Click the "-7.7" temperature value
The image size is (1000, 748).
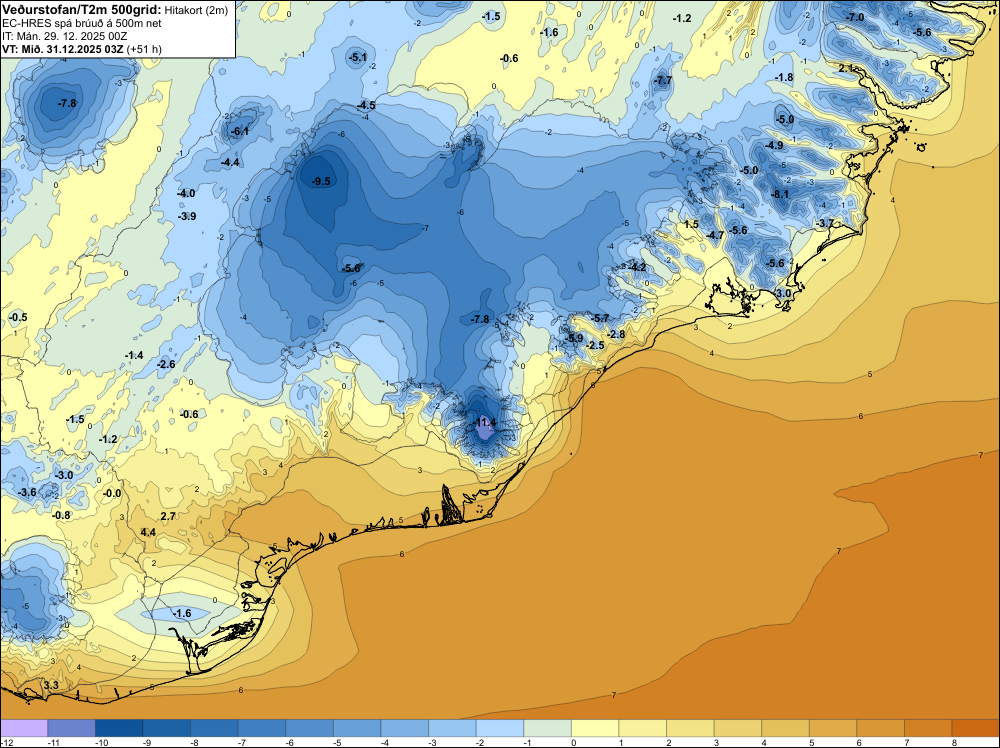pyautogui.click(x=663, y=80)
